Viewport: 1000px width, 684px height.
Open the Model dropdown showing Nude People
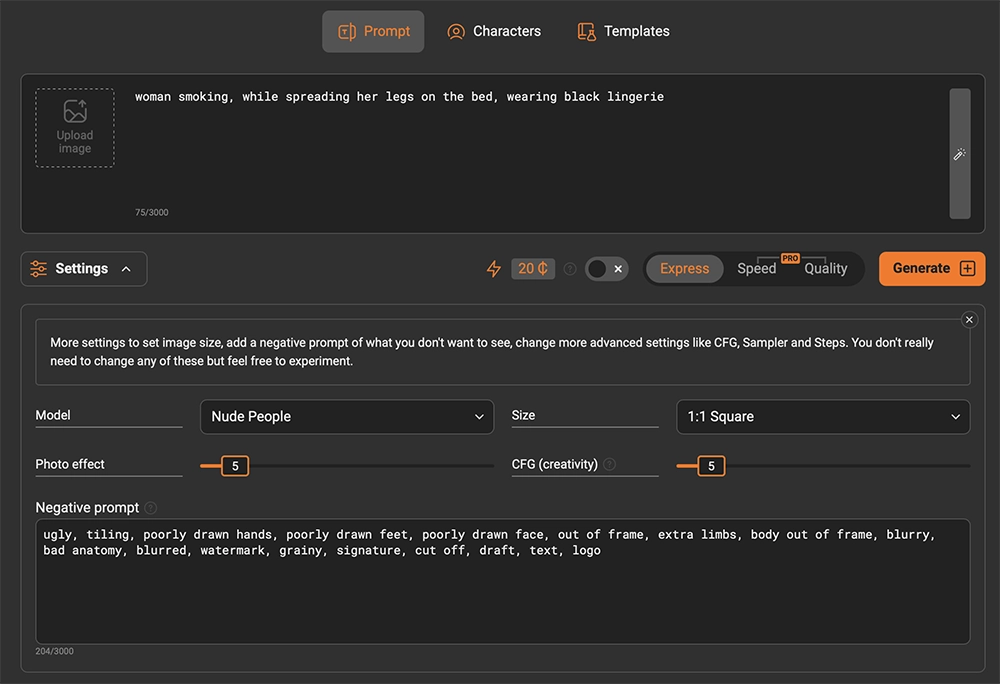point(346,416)
